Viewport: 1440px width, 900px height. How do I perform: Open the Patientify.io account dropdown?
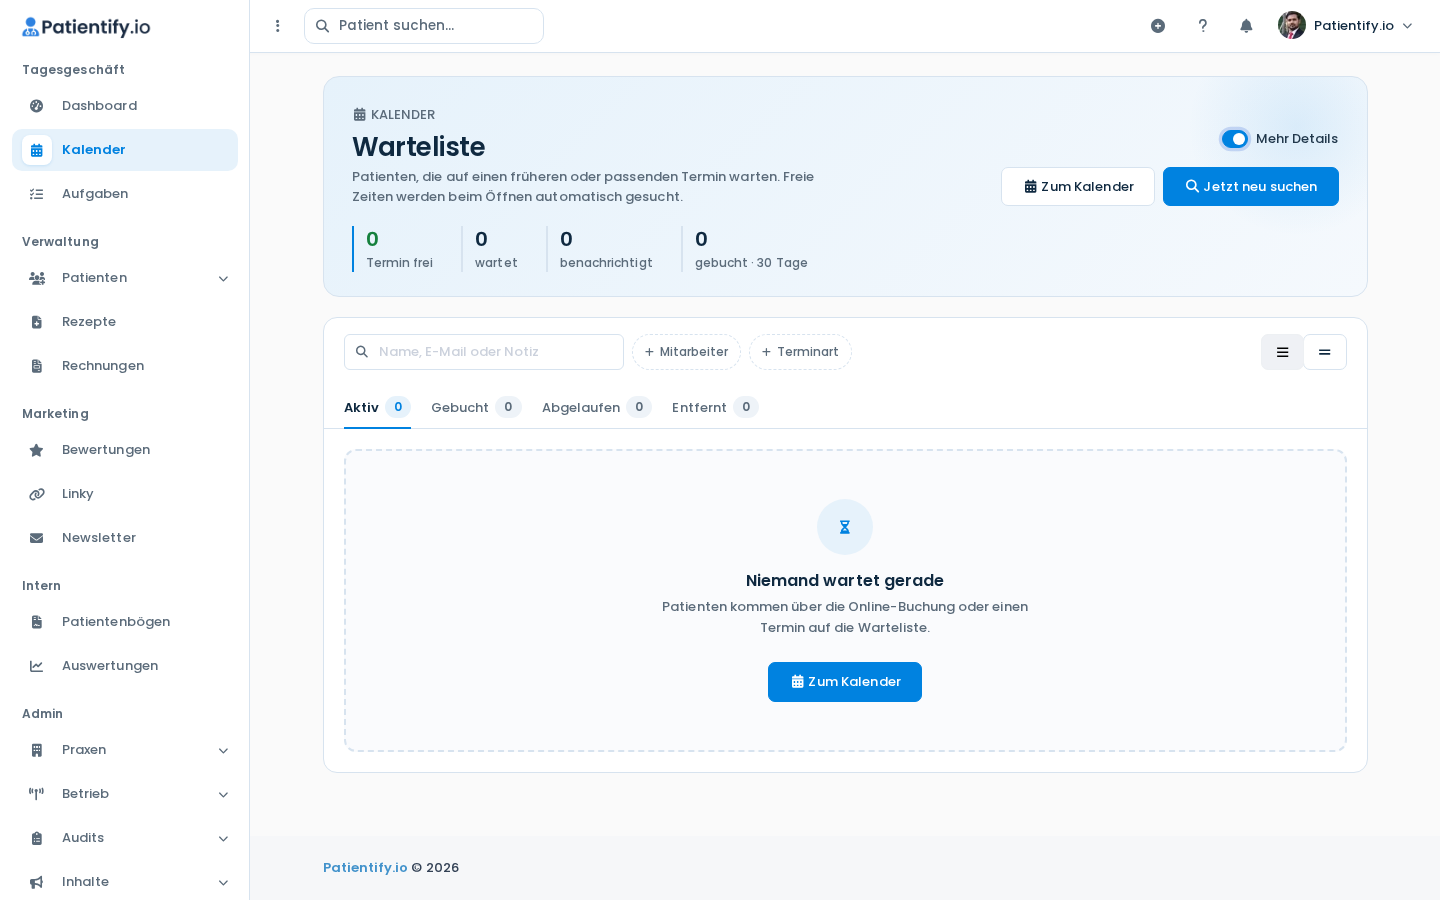pyautogui.click(x=1346, y=26)
